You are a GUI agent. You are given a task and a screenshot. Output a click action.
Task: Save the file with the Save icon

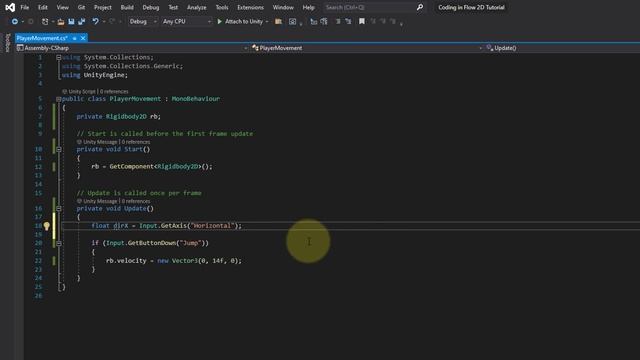[x=71, y=21]
